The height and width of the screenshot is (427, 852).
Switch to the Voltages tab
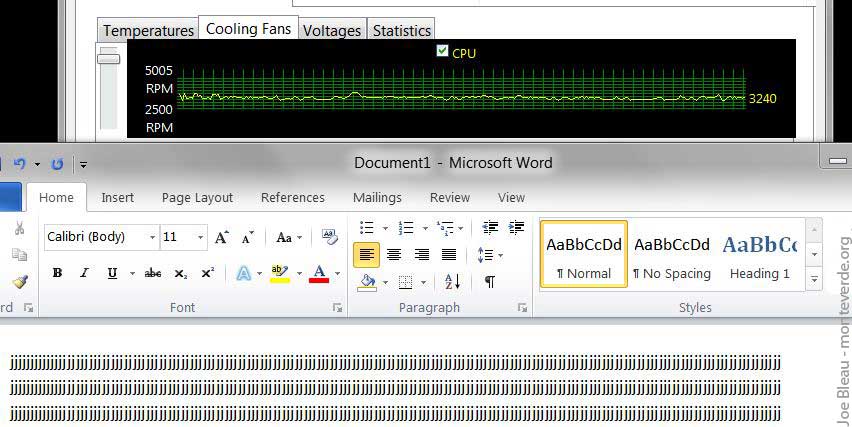pos(332,30)
